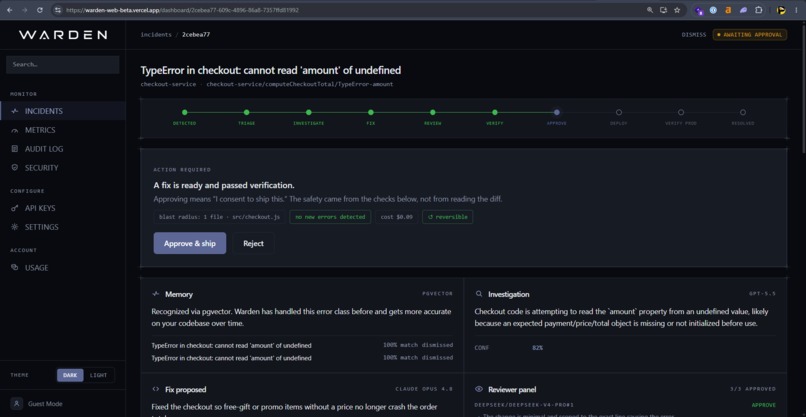The width and height of the screenshot is (806, 417).
Task: Click the address bar URL field
Action: [x=350, y=10]
